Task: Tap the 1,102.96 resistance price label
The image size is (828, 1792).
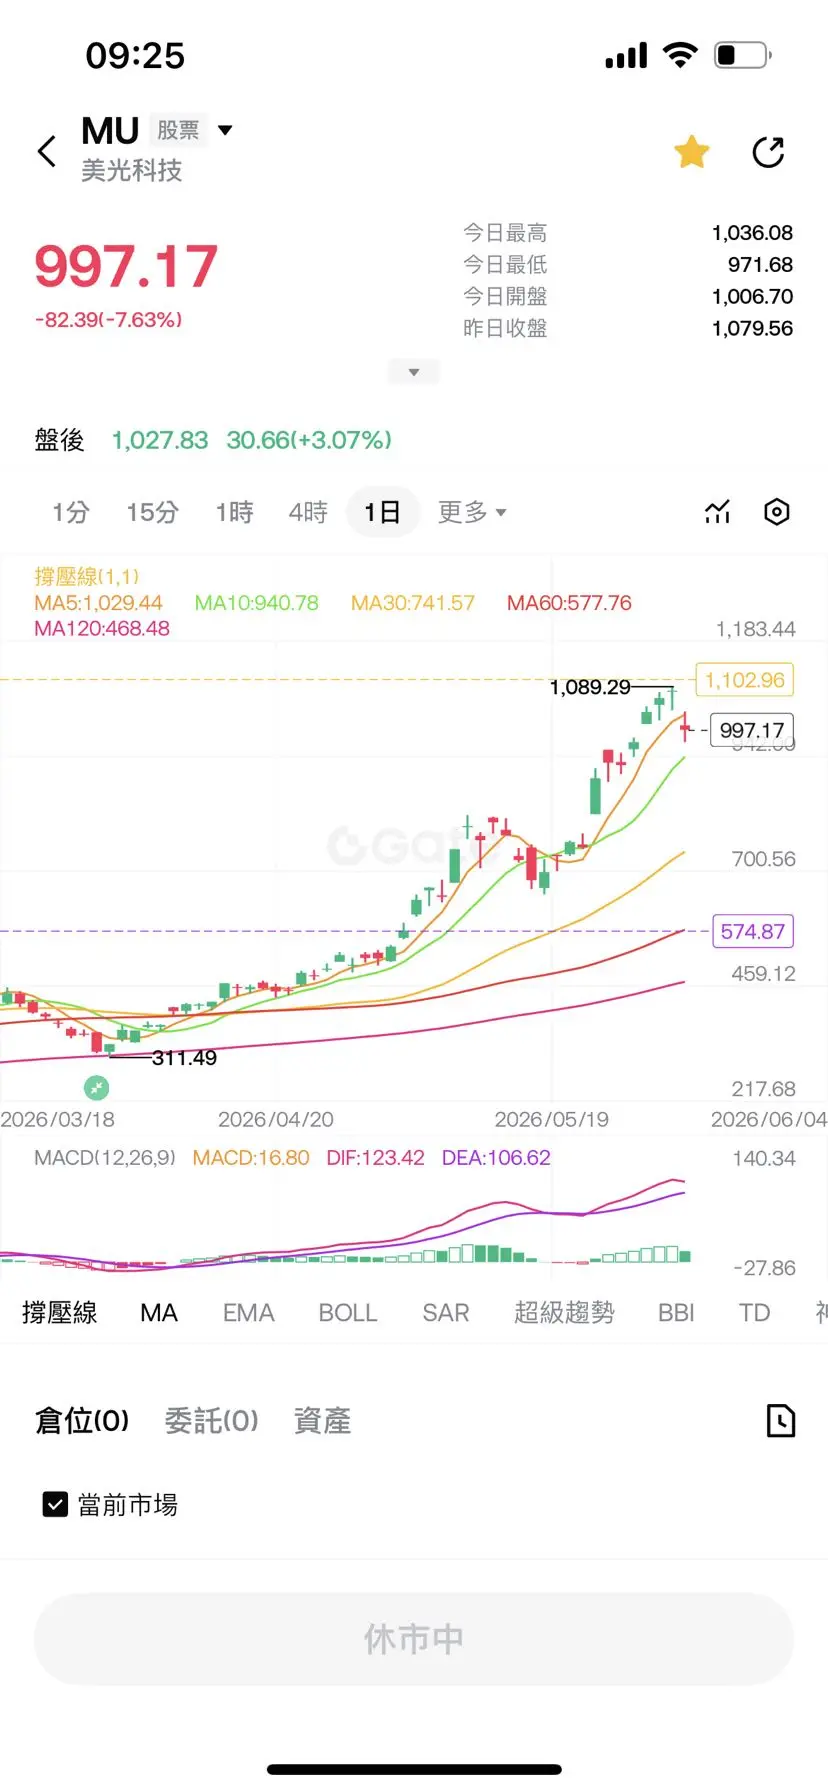Action: coord(745,680)
